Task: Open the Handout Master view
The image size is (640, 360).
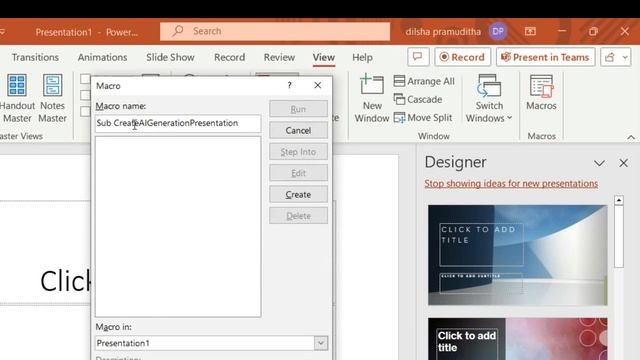Action: (x=17, y=99)
